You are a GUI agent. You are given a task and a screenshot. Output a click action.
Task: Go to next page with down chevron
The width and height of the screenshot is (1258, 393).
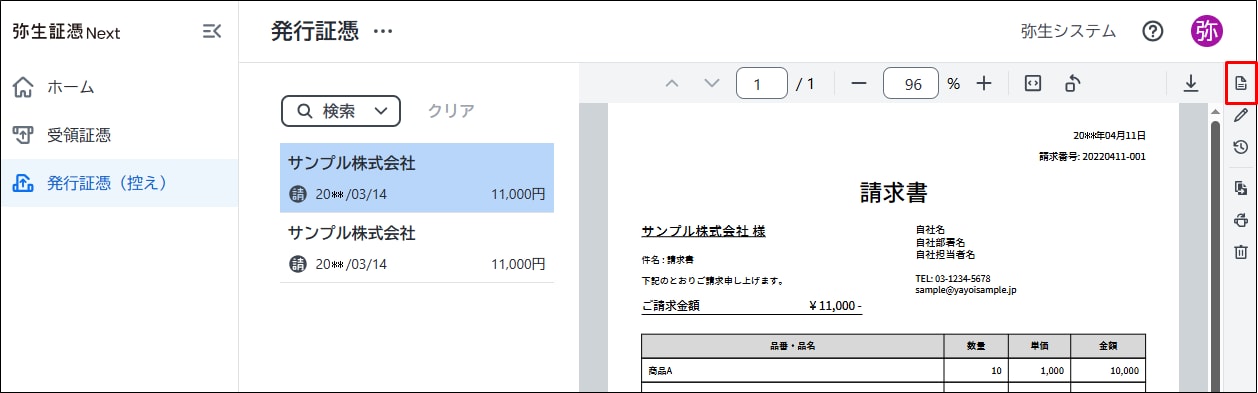click(712, 84)
